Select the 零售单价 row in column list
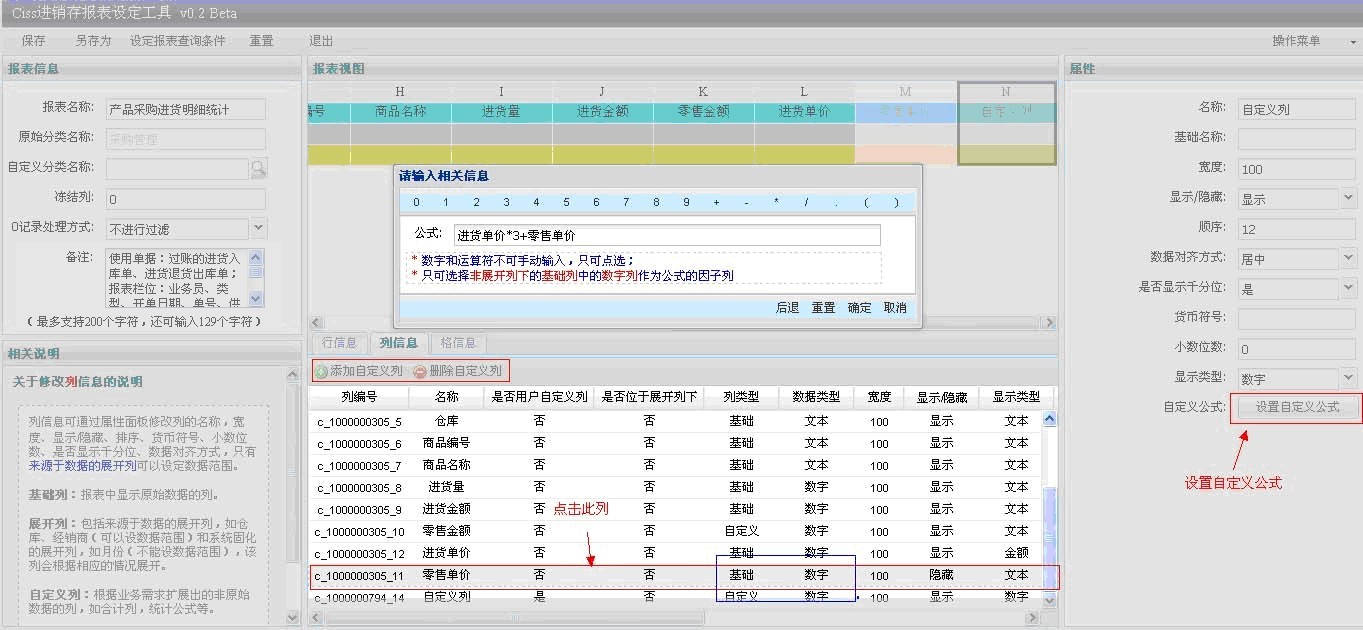Viewport: 1363px width, 630px height. (448, 575)
